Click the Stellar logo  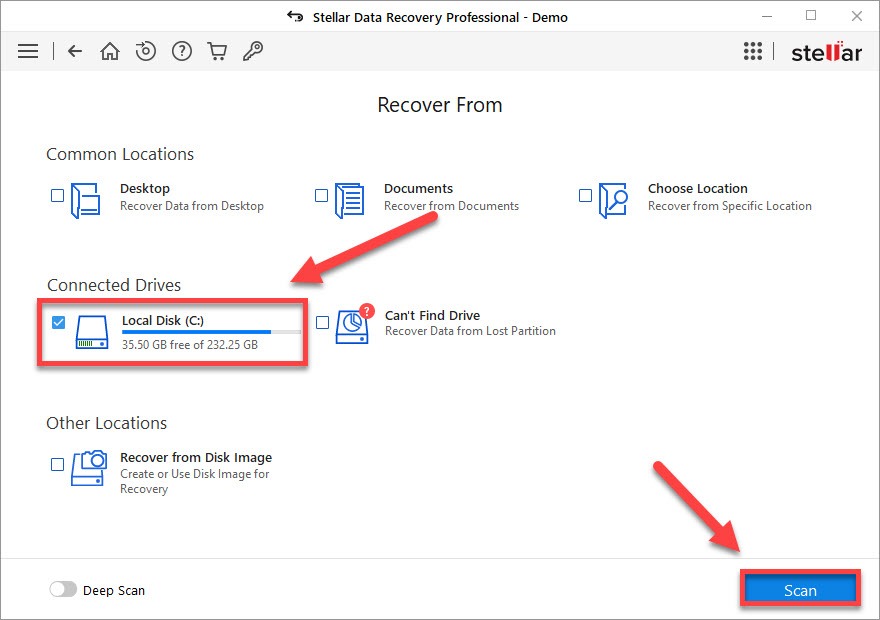click(826, 52)
